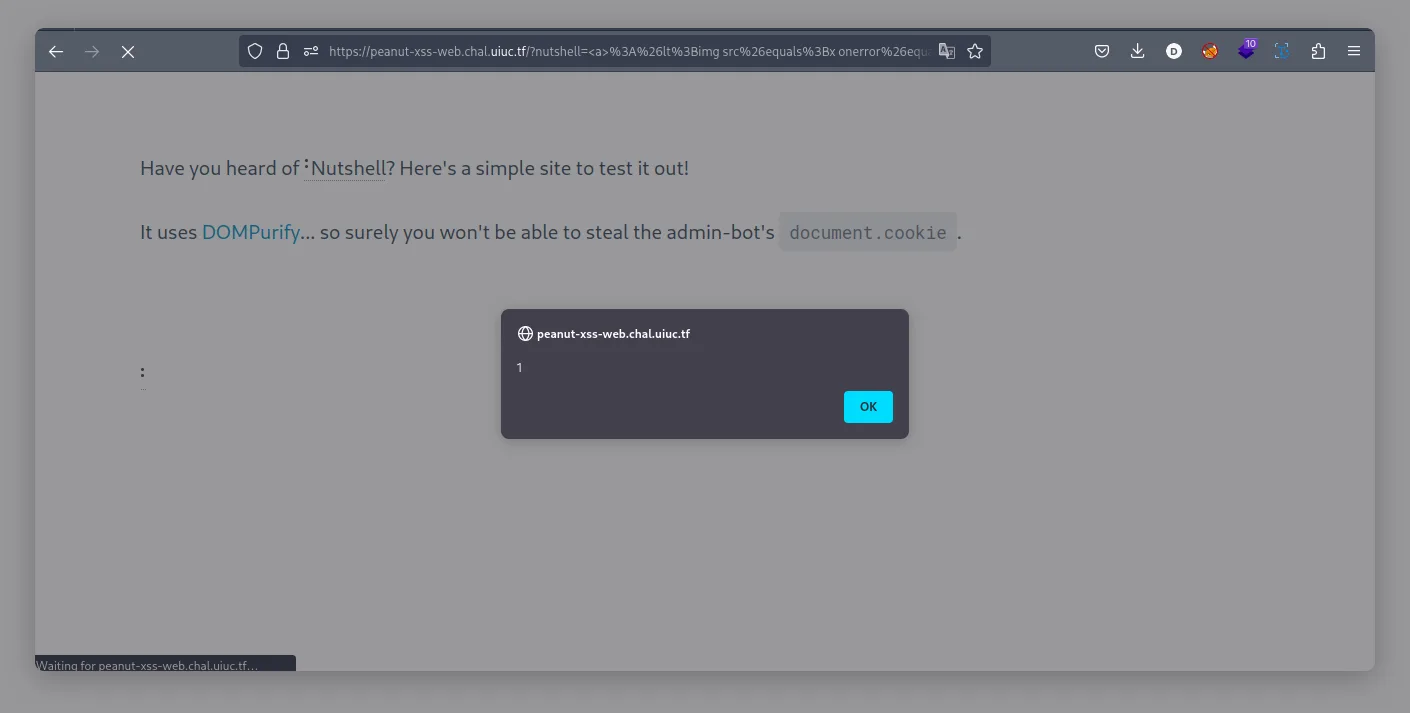The image size is (1410, 713).
Task: Follow the DOMPurify link
Action: 251,233
